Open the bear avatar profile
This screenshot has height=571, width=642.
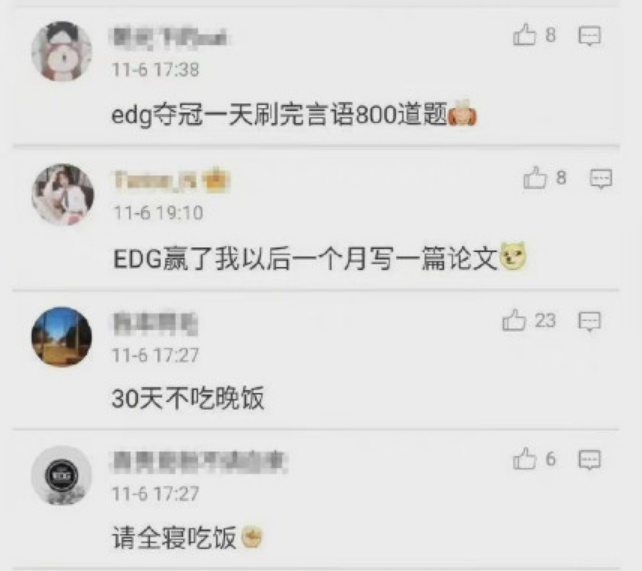click(x=62, y=51)
